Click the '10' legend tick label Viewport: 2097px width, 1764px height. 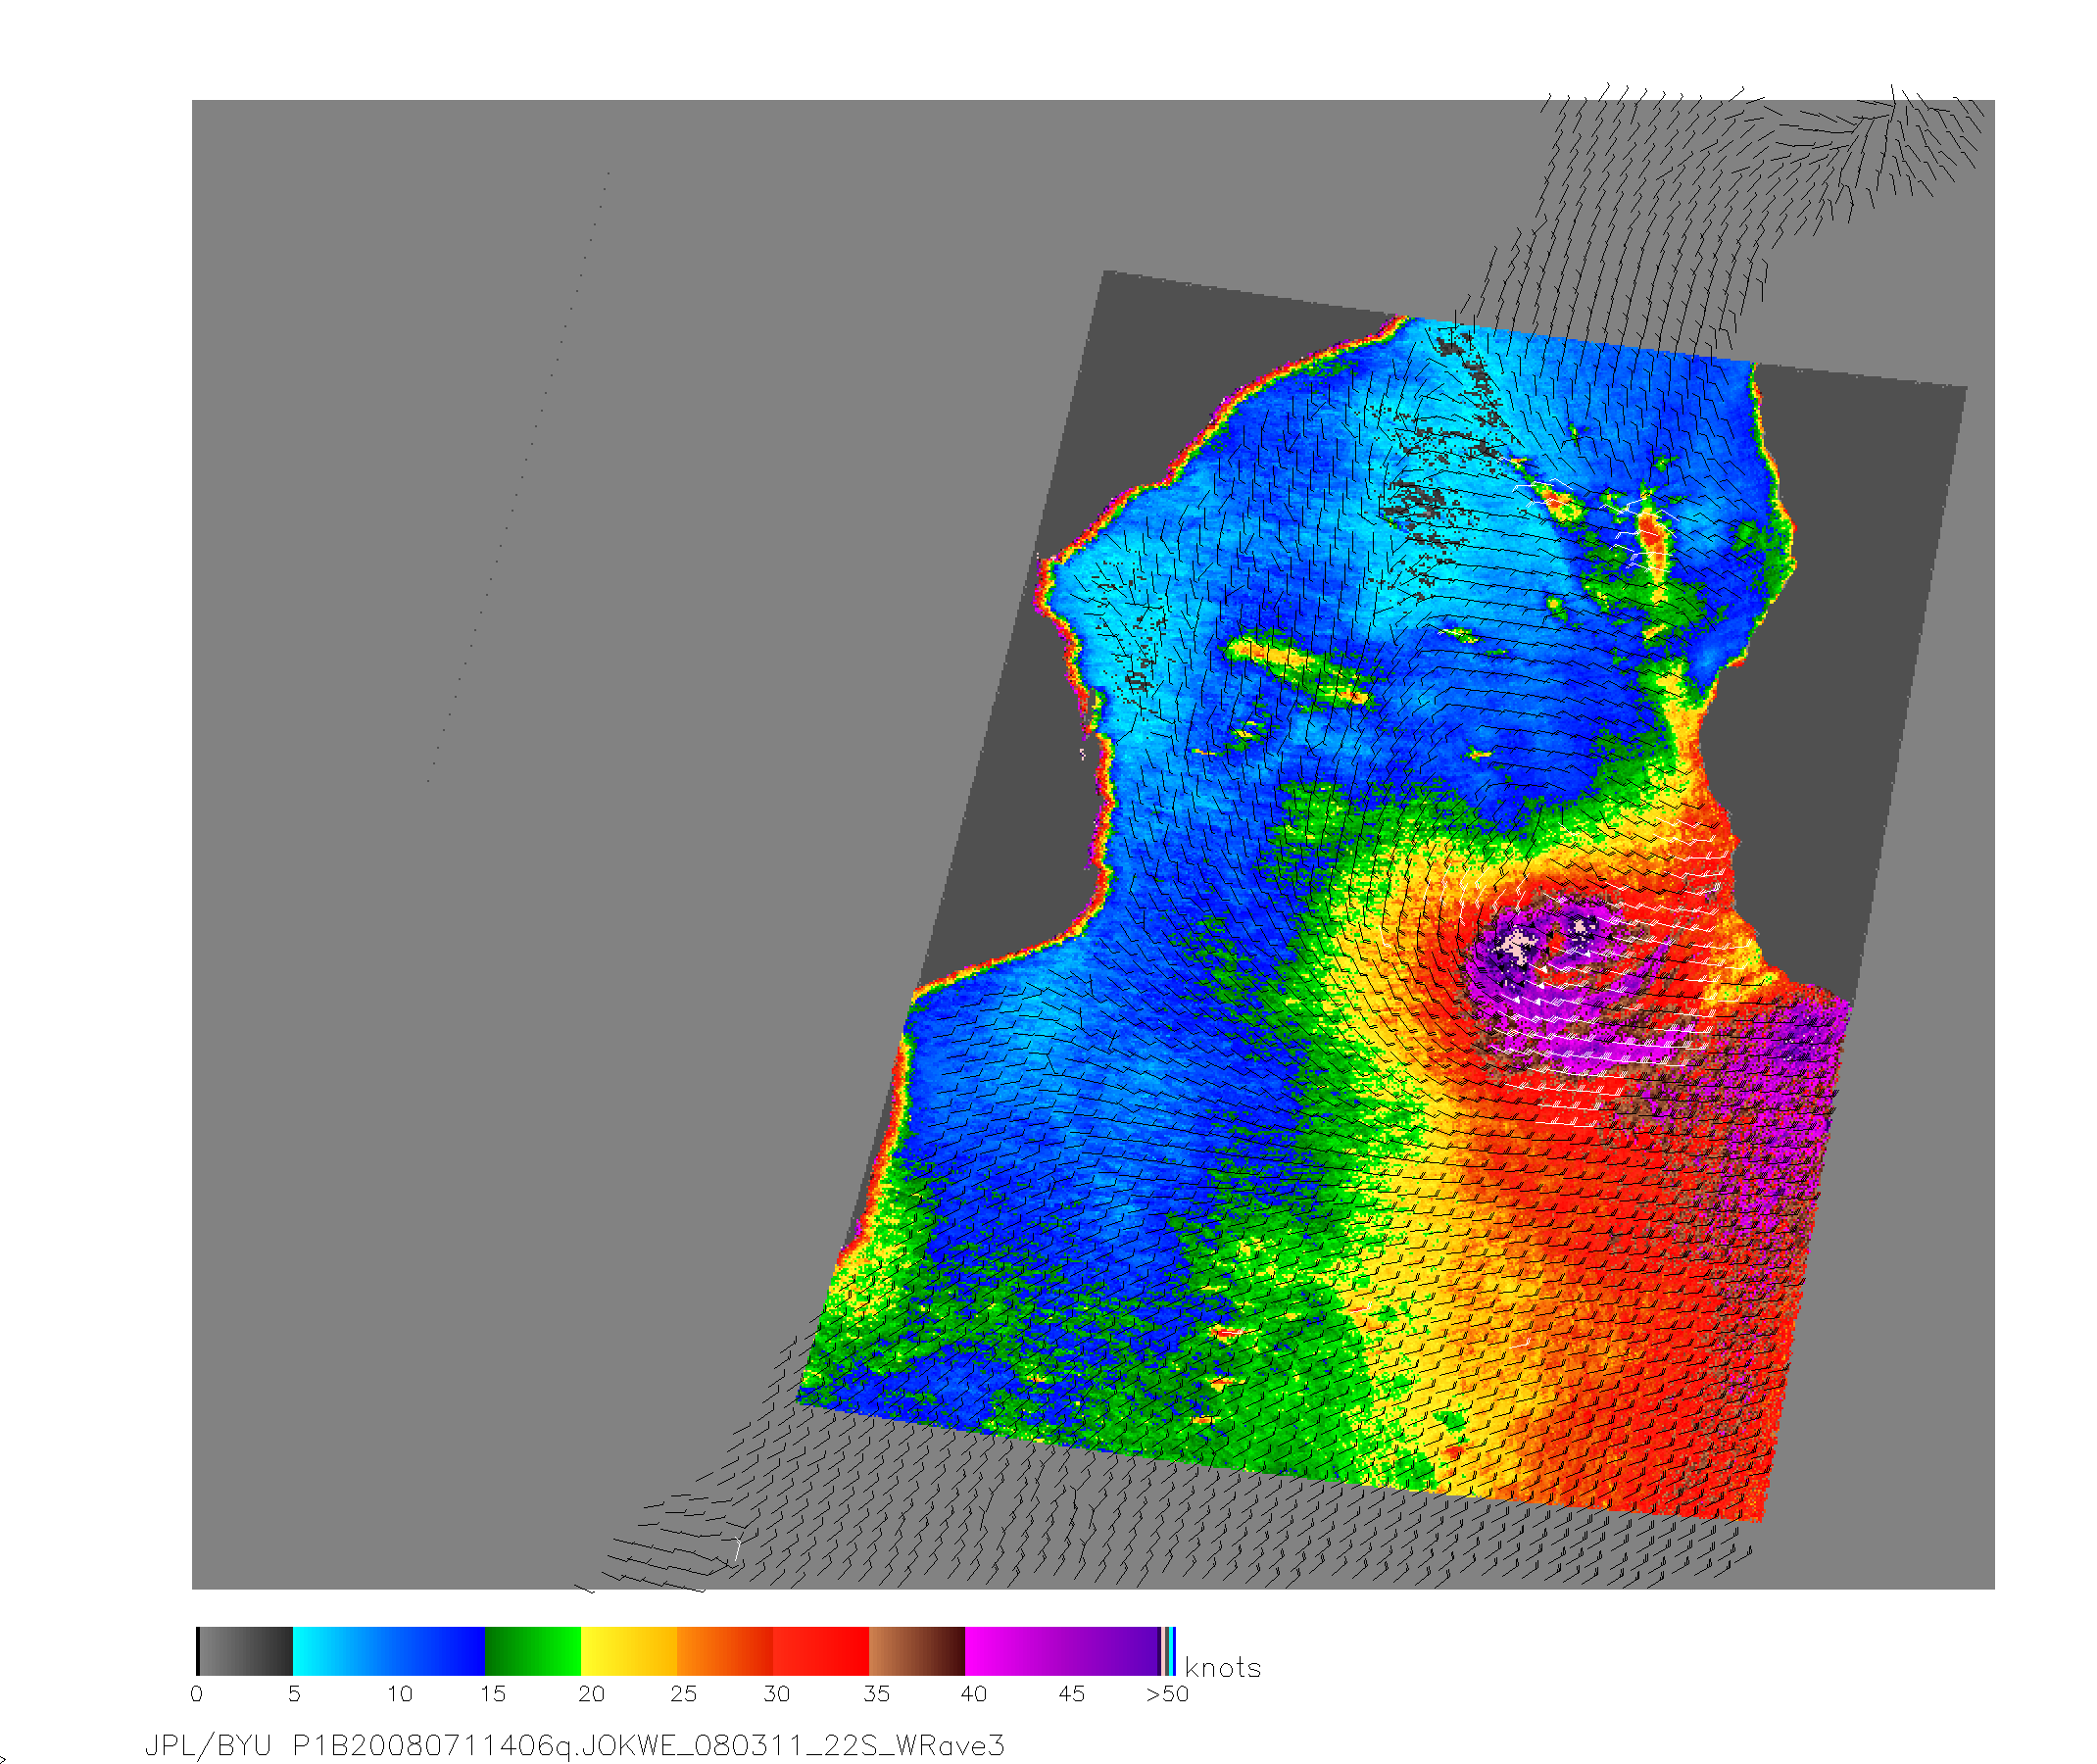(x=400, y=1694)
